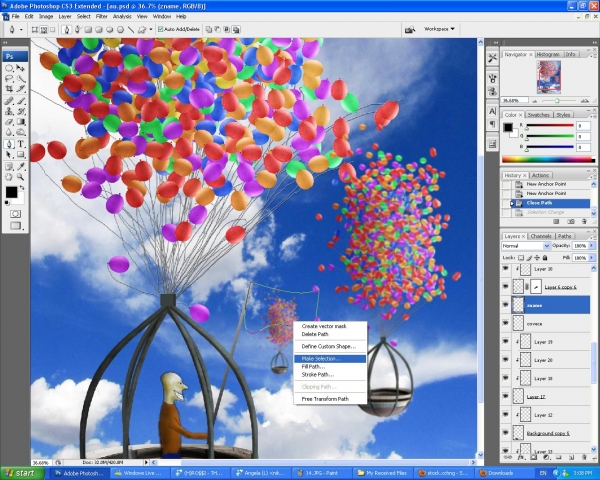The image size is (600, 480).
Task: Select the Path Selection tool
Action: point(9,155)
